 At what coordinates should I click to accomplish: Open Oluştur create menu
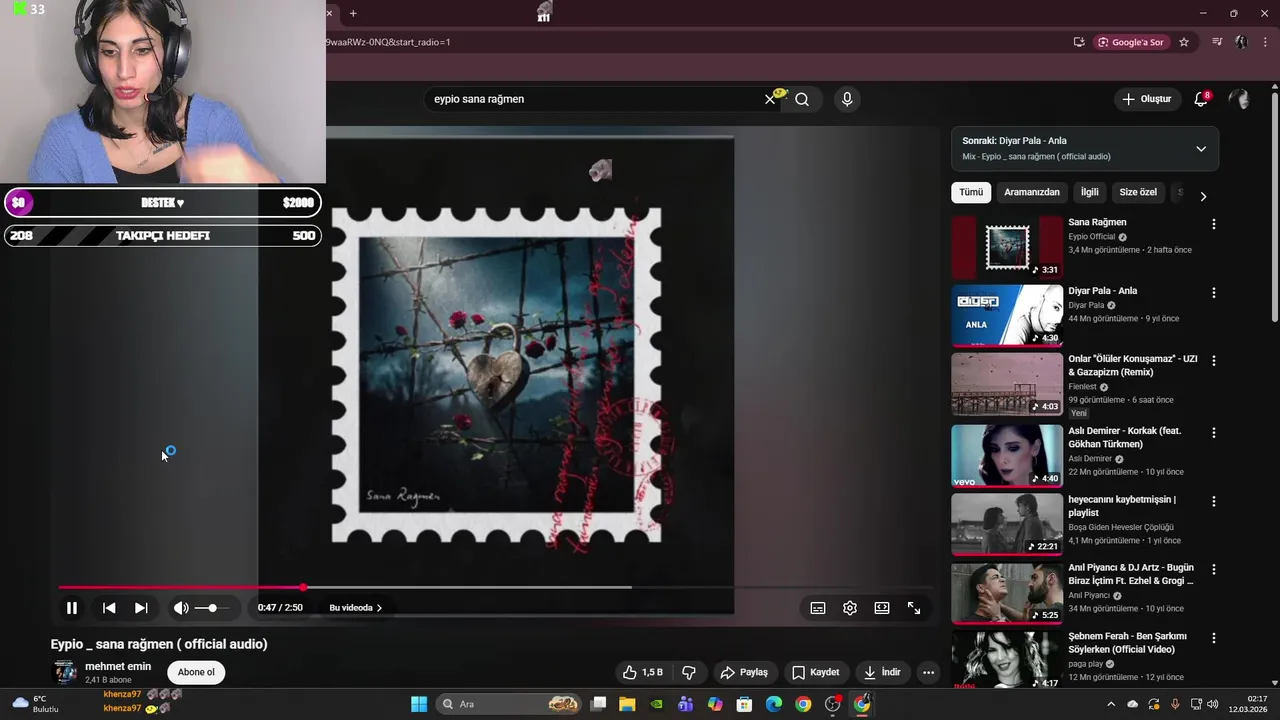[1146, 99]
